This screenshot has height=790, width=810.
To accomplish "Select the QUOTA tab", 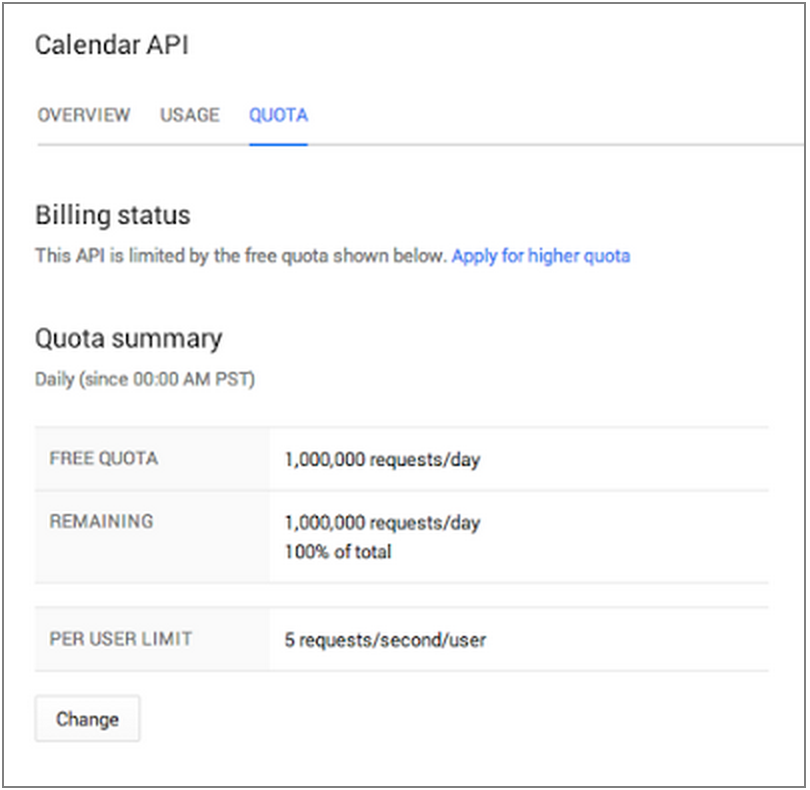I will (278, 115).
